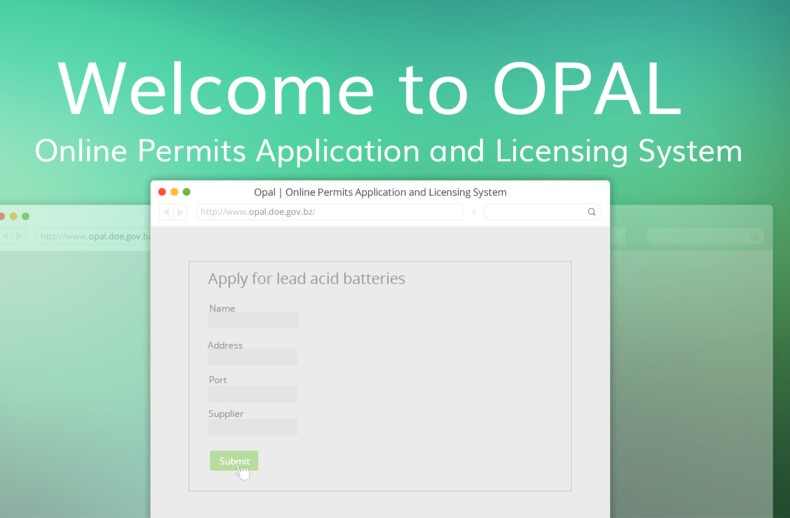Click the green maximize window dot
The height and width of the screenshot is (518, 790).
[x=186, y=192]
